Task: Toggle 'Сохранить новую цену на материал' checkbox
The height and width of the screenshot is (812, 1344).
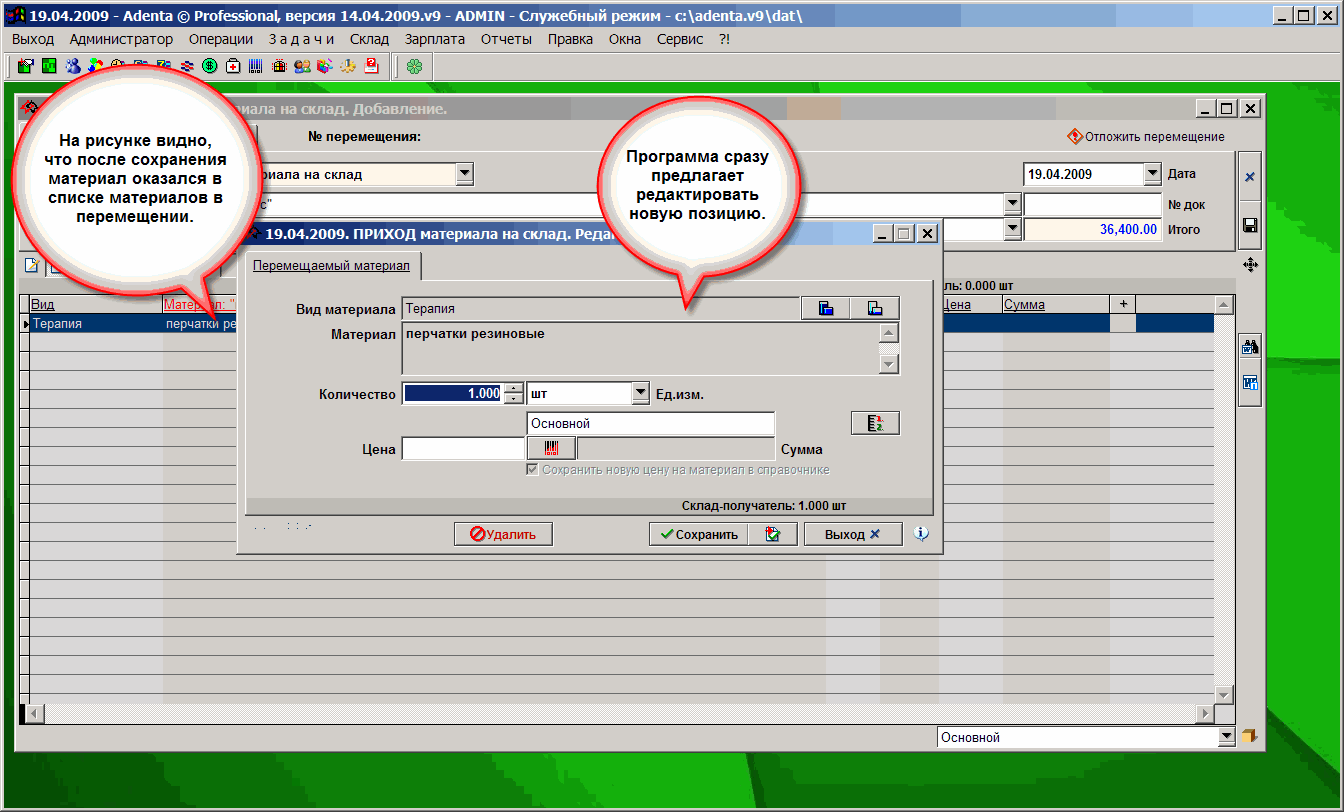Action: [533, 470]
